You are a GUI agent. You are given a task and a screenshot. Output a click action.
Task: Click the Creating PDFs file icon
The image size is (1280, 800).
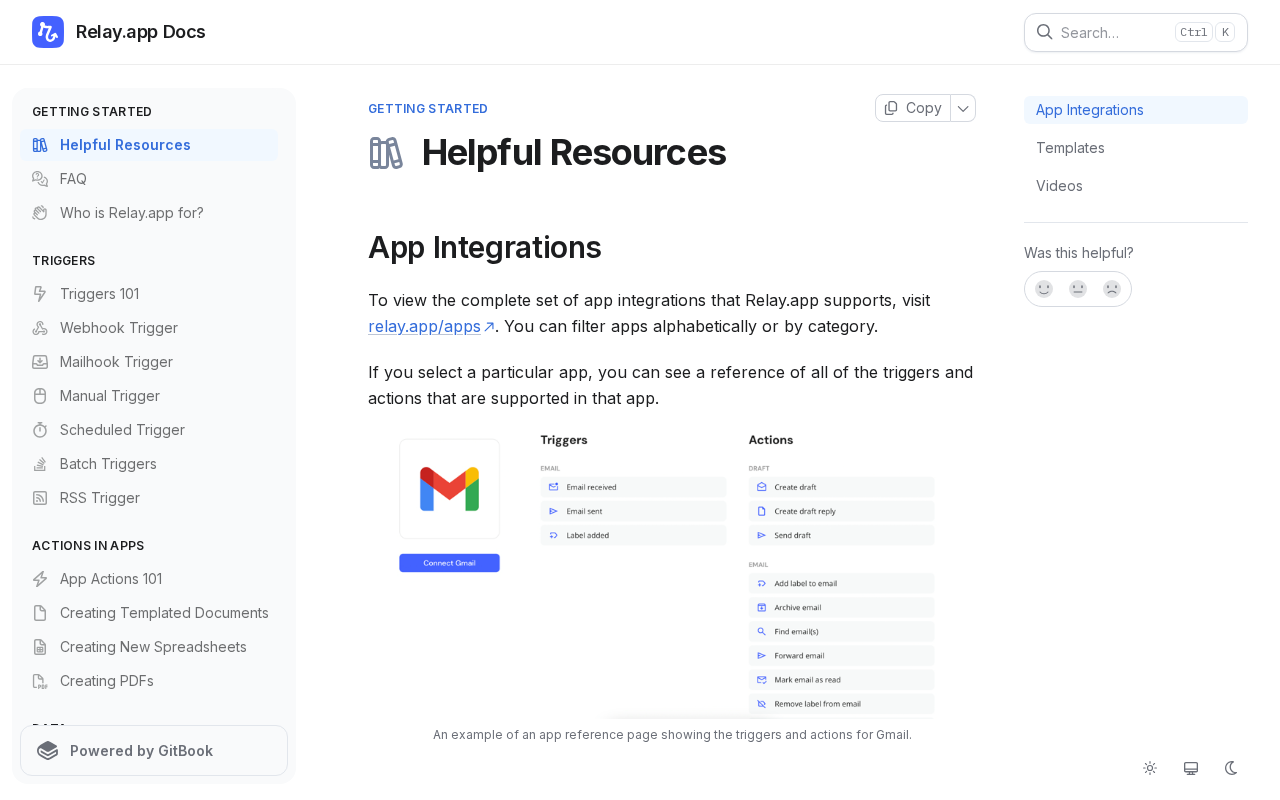point(40,681)
